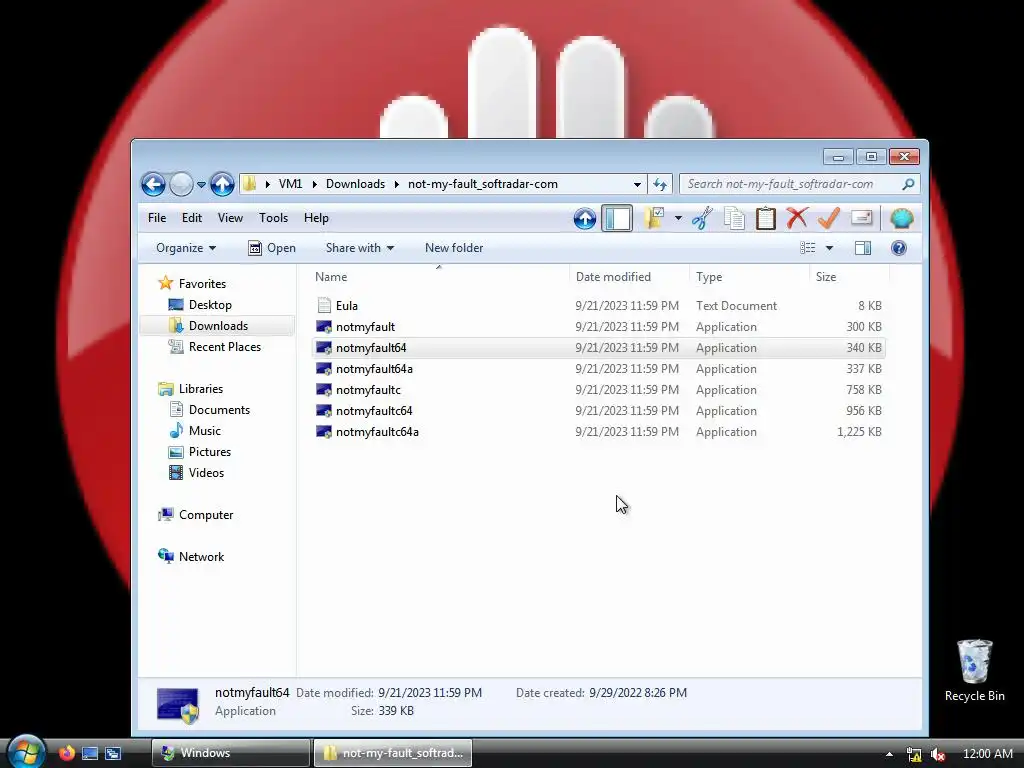Click the red X Delete icon

coord(797,218)
